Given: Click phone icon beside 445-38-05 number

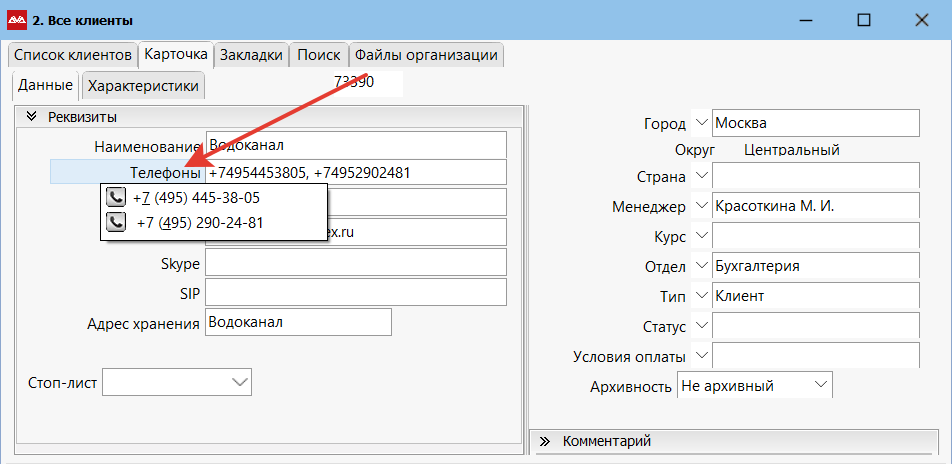Looking at the screenshot, I should point(116,197).
